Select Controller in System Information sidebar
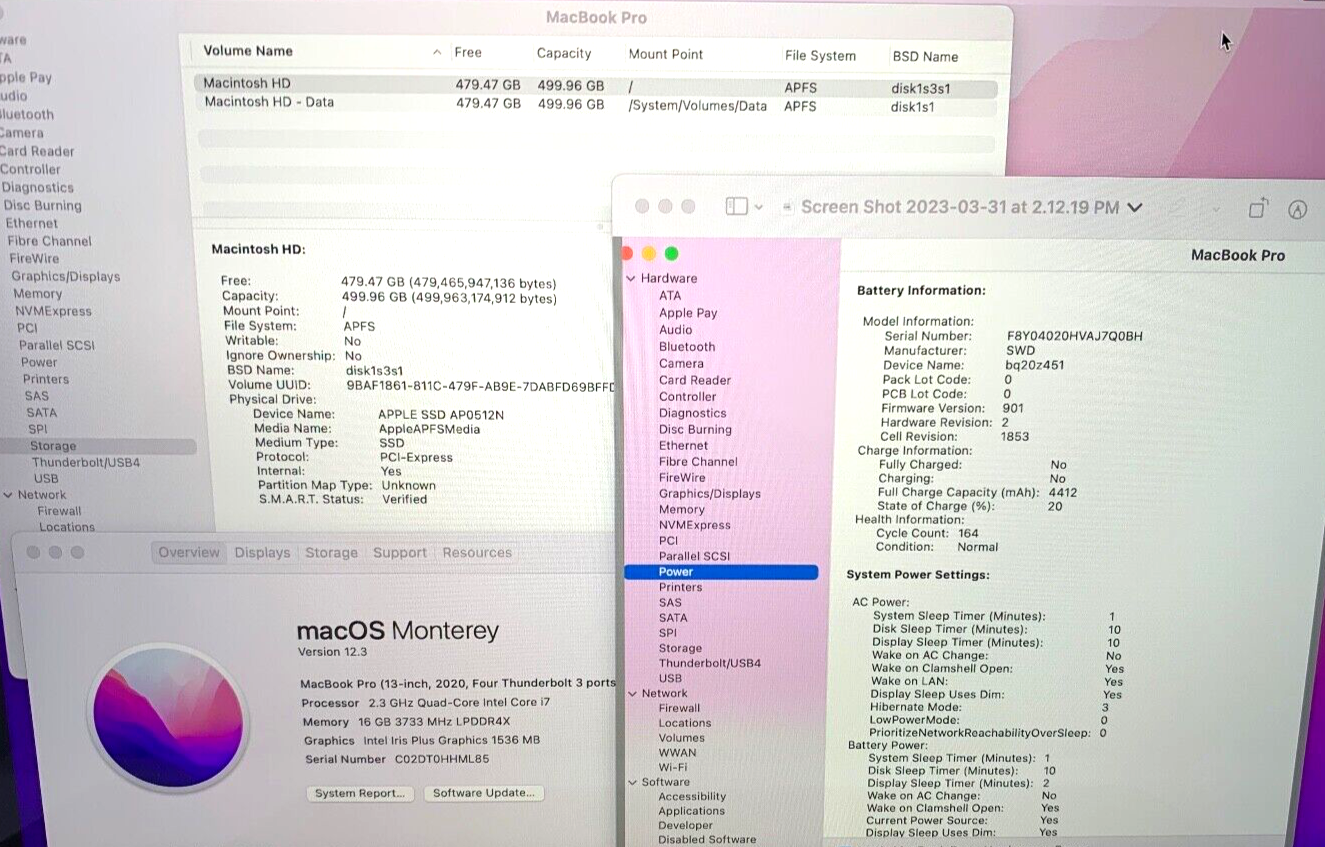This screenshot has width=1325, height=847. pos(31,169)
